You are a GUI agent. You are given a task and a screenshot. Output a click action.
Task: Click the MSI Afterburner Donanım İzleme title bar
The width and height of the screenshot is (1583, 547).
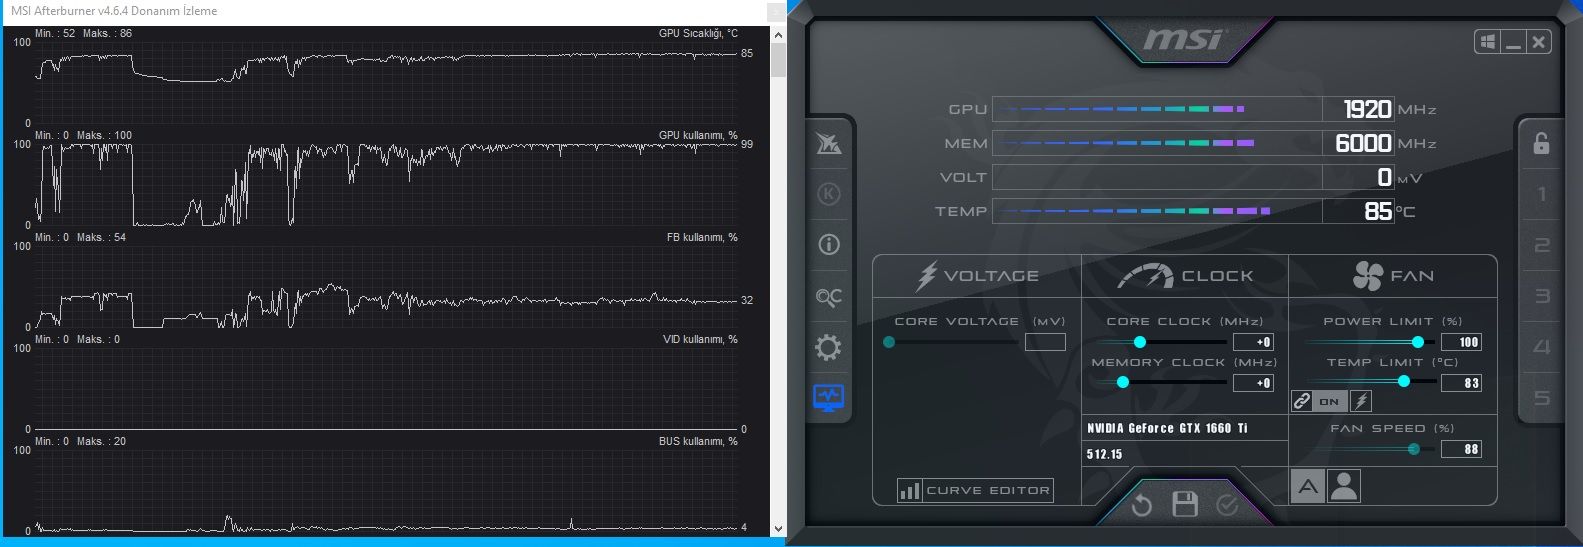pos(385,11)
